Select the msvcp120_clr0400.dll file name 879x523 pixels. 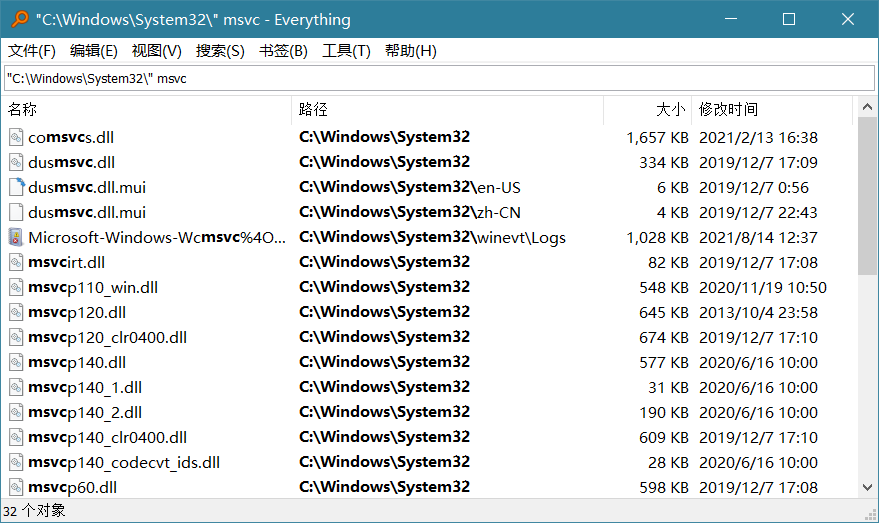[108, 337]
